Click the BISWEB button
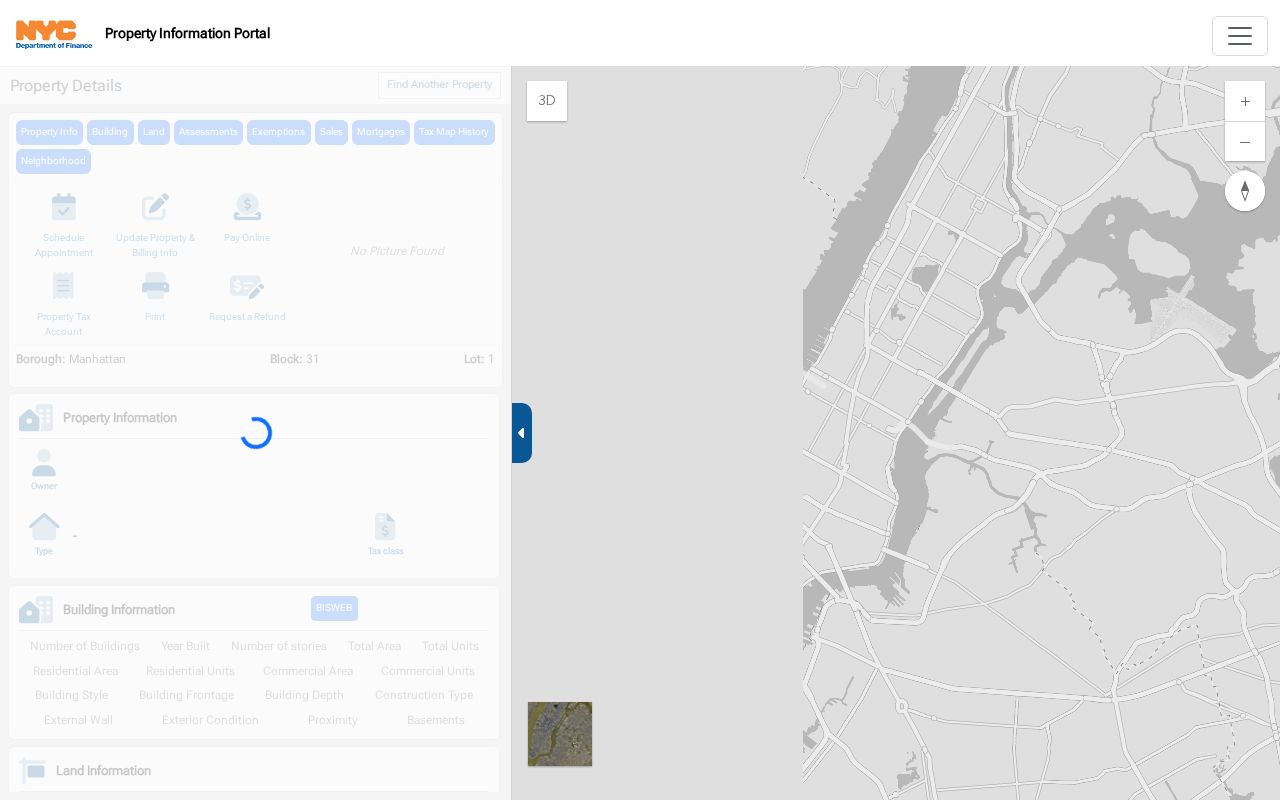Image resolution: width=1280 pixels, height=800 pixels. tap(334, 608)
